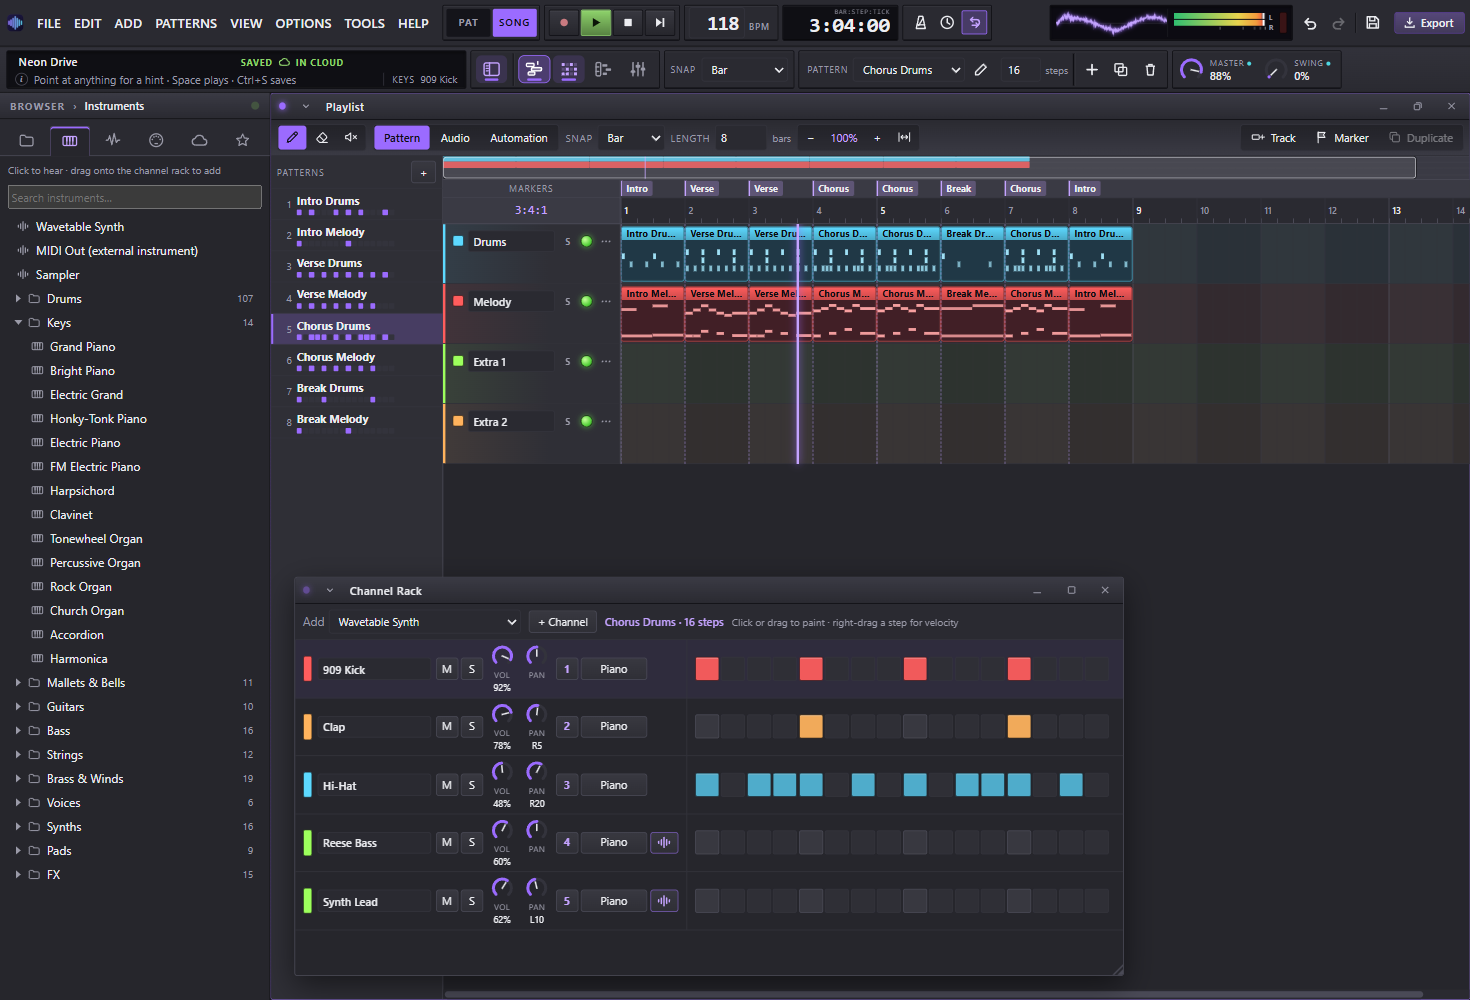
Task: Open the top toolbar SNAP Bar dropdown
Action: [746, 70]
